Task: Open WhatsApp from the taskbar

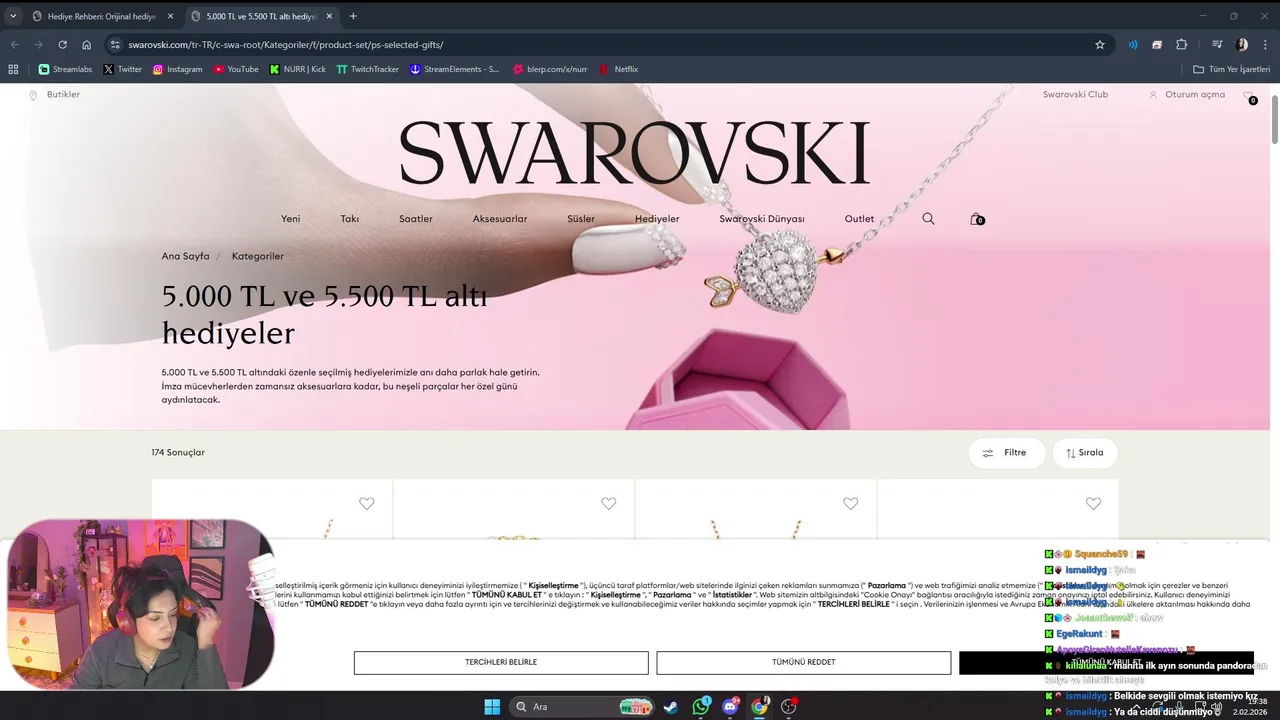Action: [x=701, y=707]
